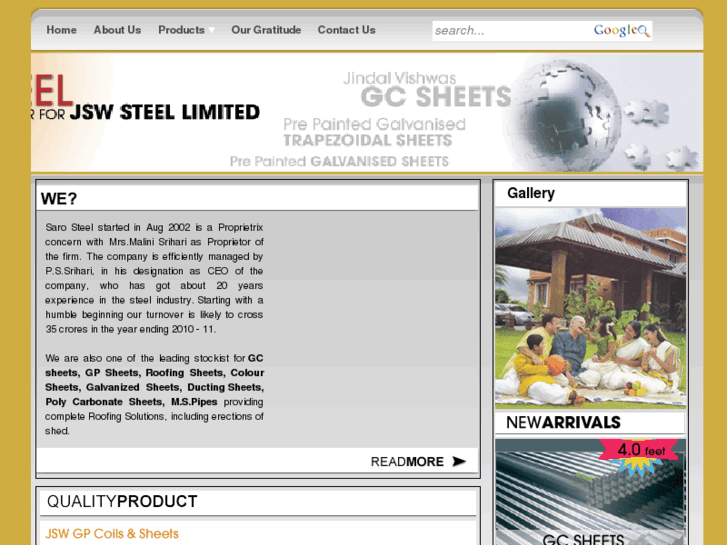
Task: Open the JSW GP Coils & Sheets link
Action: coord(112,534)
